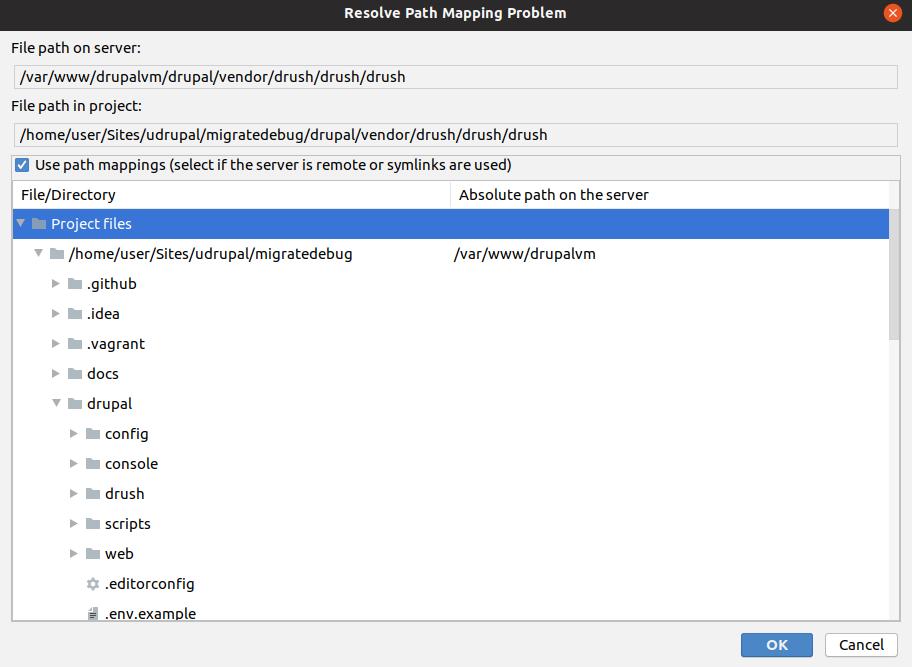The image size is (912, 667).
Task: Toggle the Use path mappings checkbox
Action: click(x=22, y=165)
